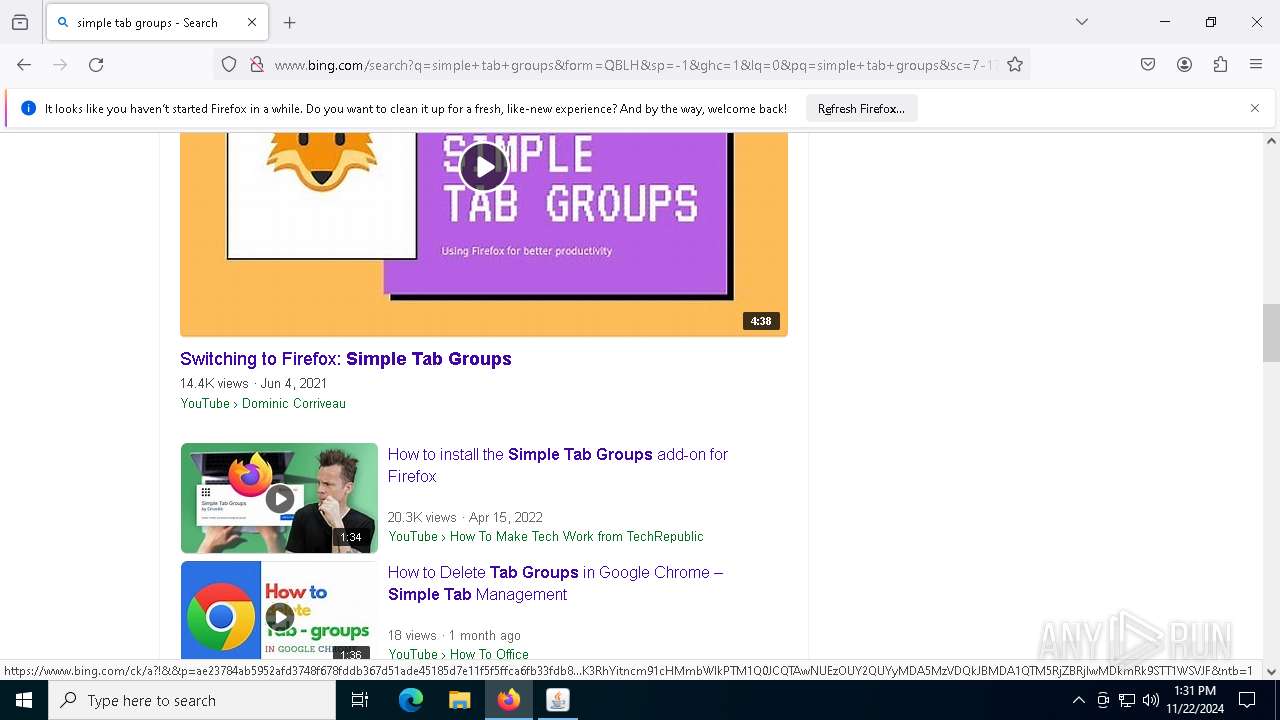The height and width of the screenshot is (720, 1280).
Task: Click the meet-now tray icon
Action: [1103, 700]
